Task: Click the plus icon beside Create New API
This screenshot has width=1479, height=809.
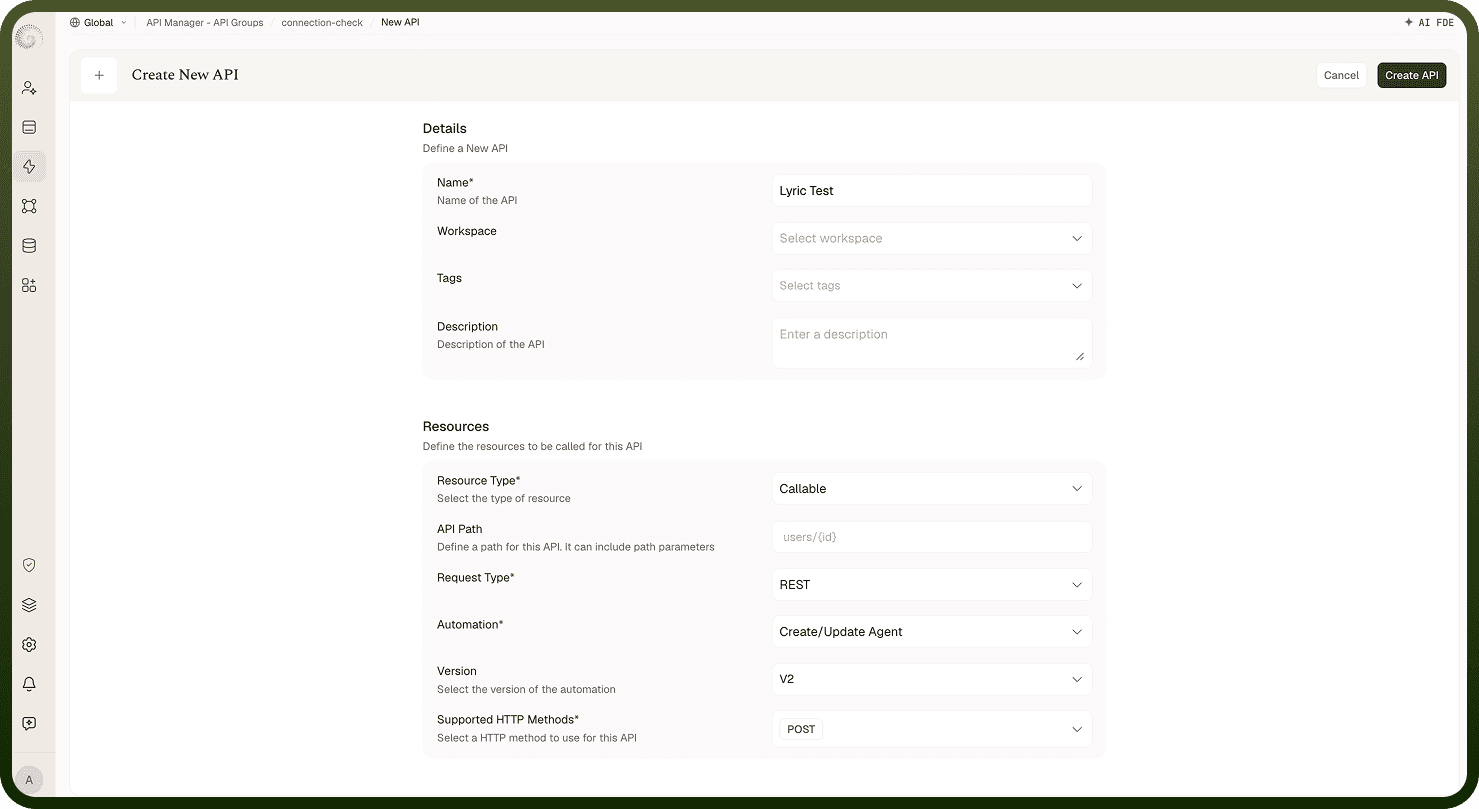Action: (99, 75)
